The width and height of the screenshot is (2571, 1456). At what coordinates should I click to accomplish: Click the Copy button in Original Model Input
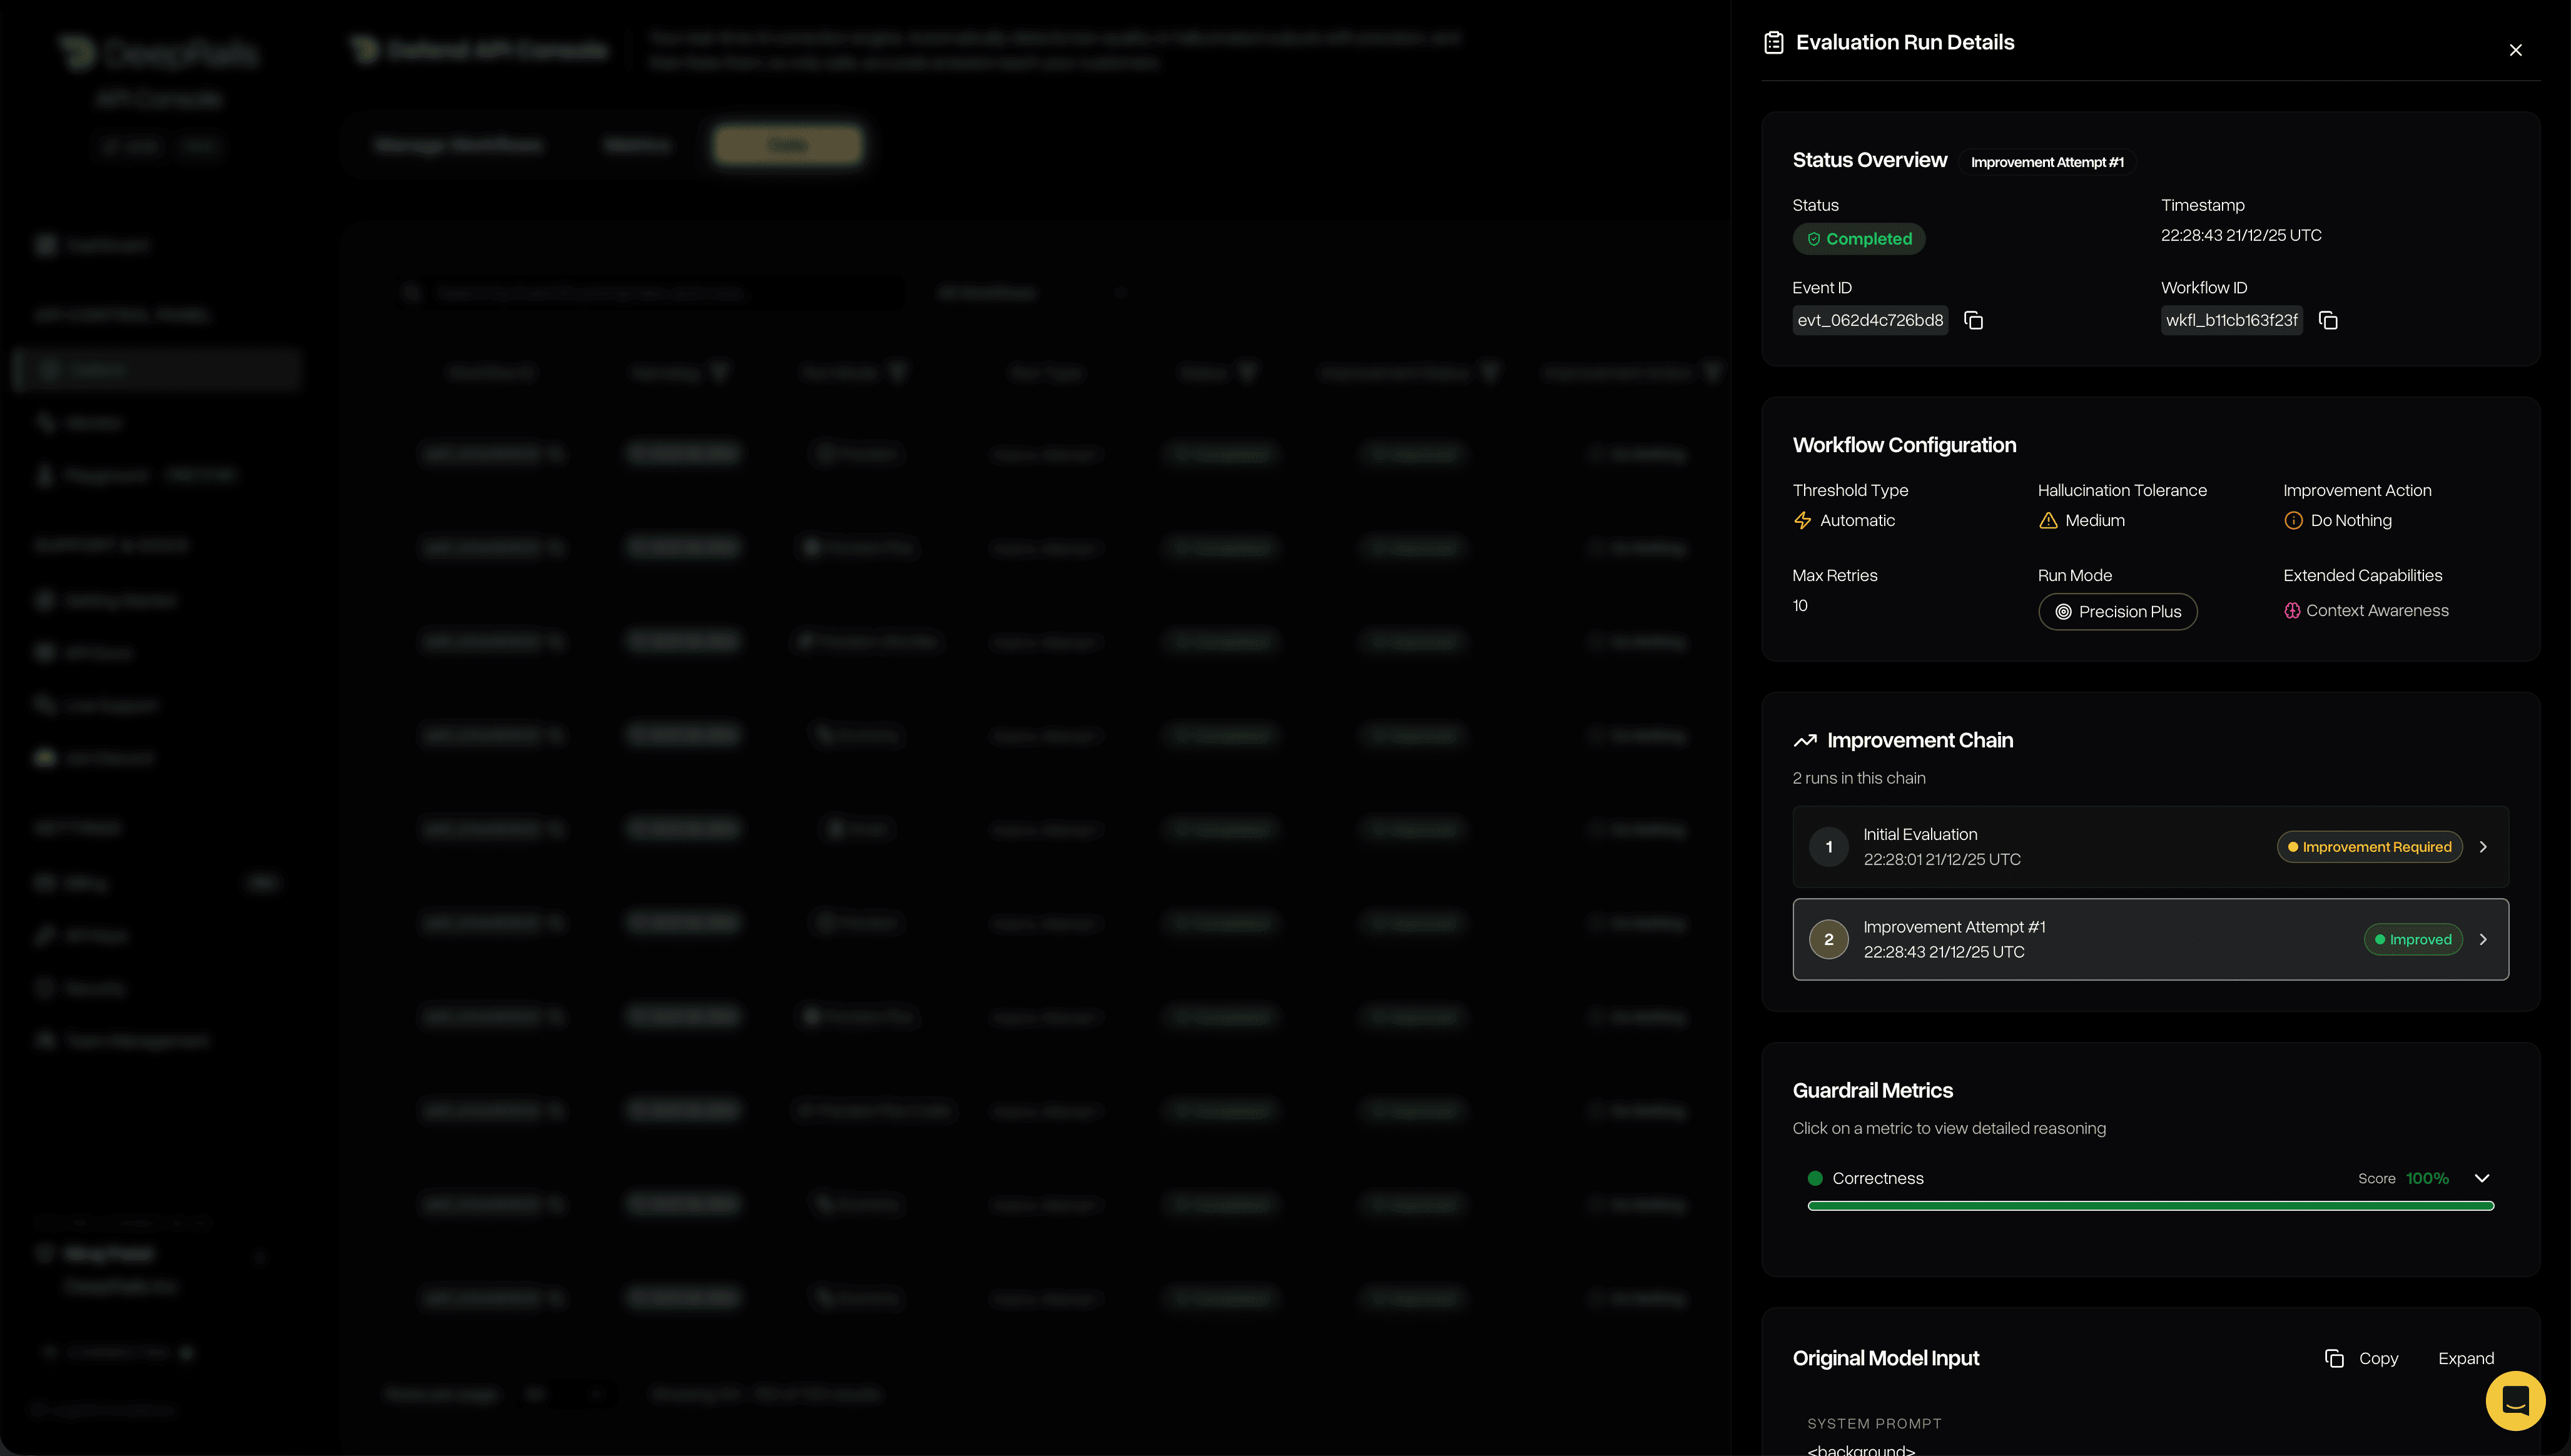point(2362,1358)
